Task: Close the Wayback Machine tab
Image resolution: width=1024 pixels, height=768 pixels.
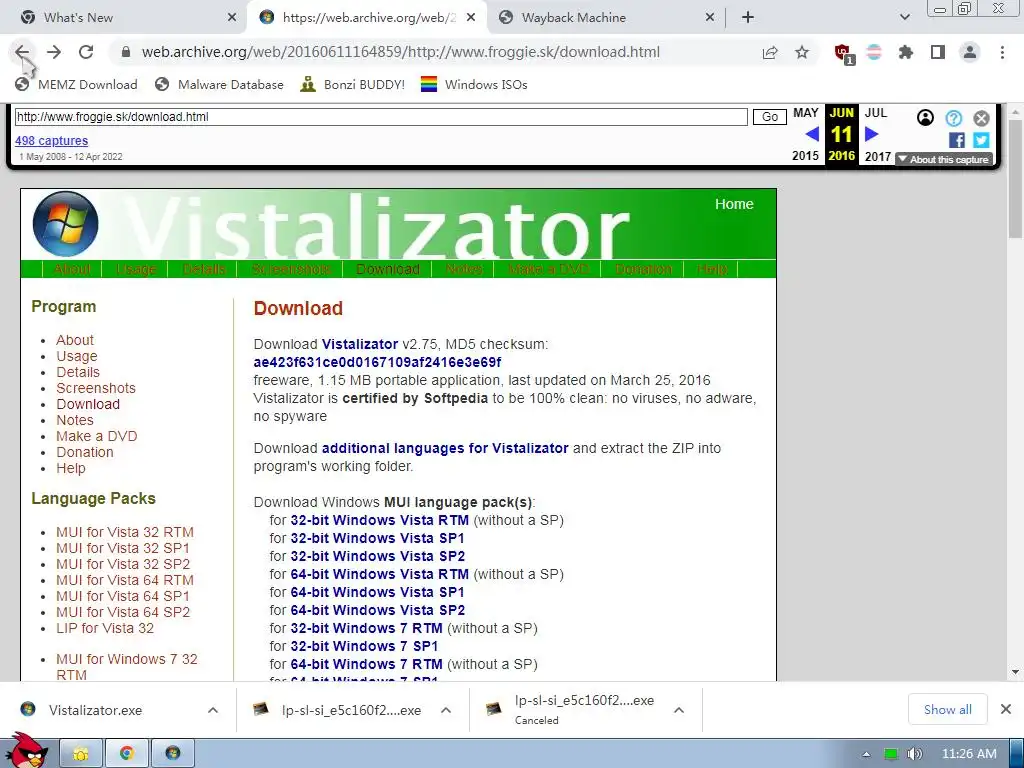Action: (710, 18)
